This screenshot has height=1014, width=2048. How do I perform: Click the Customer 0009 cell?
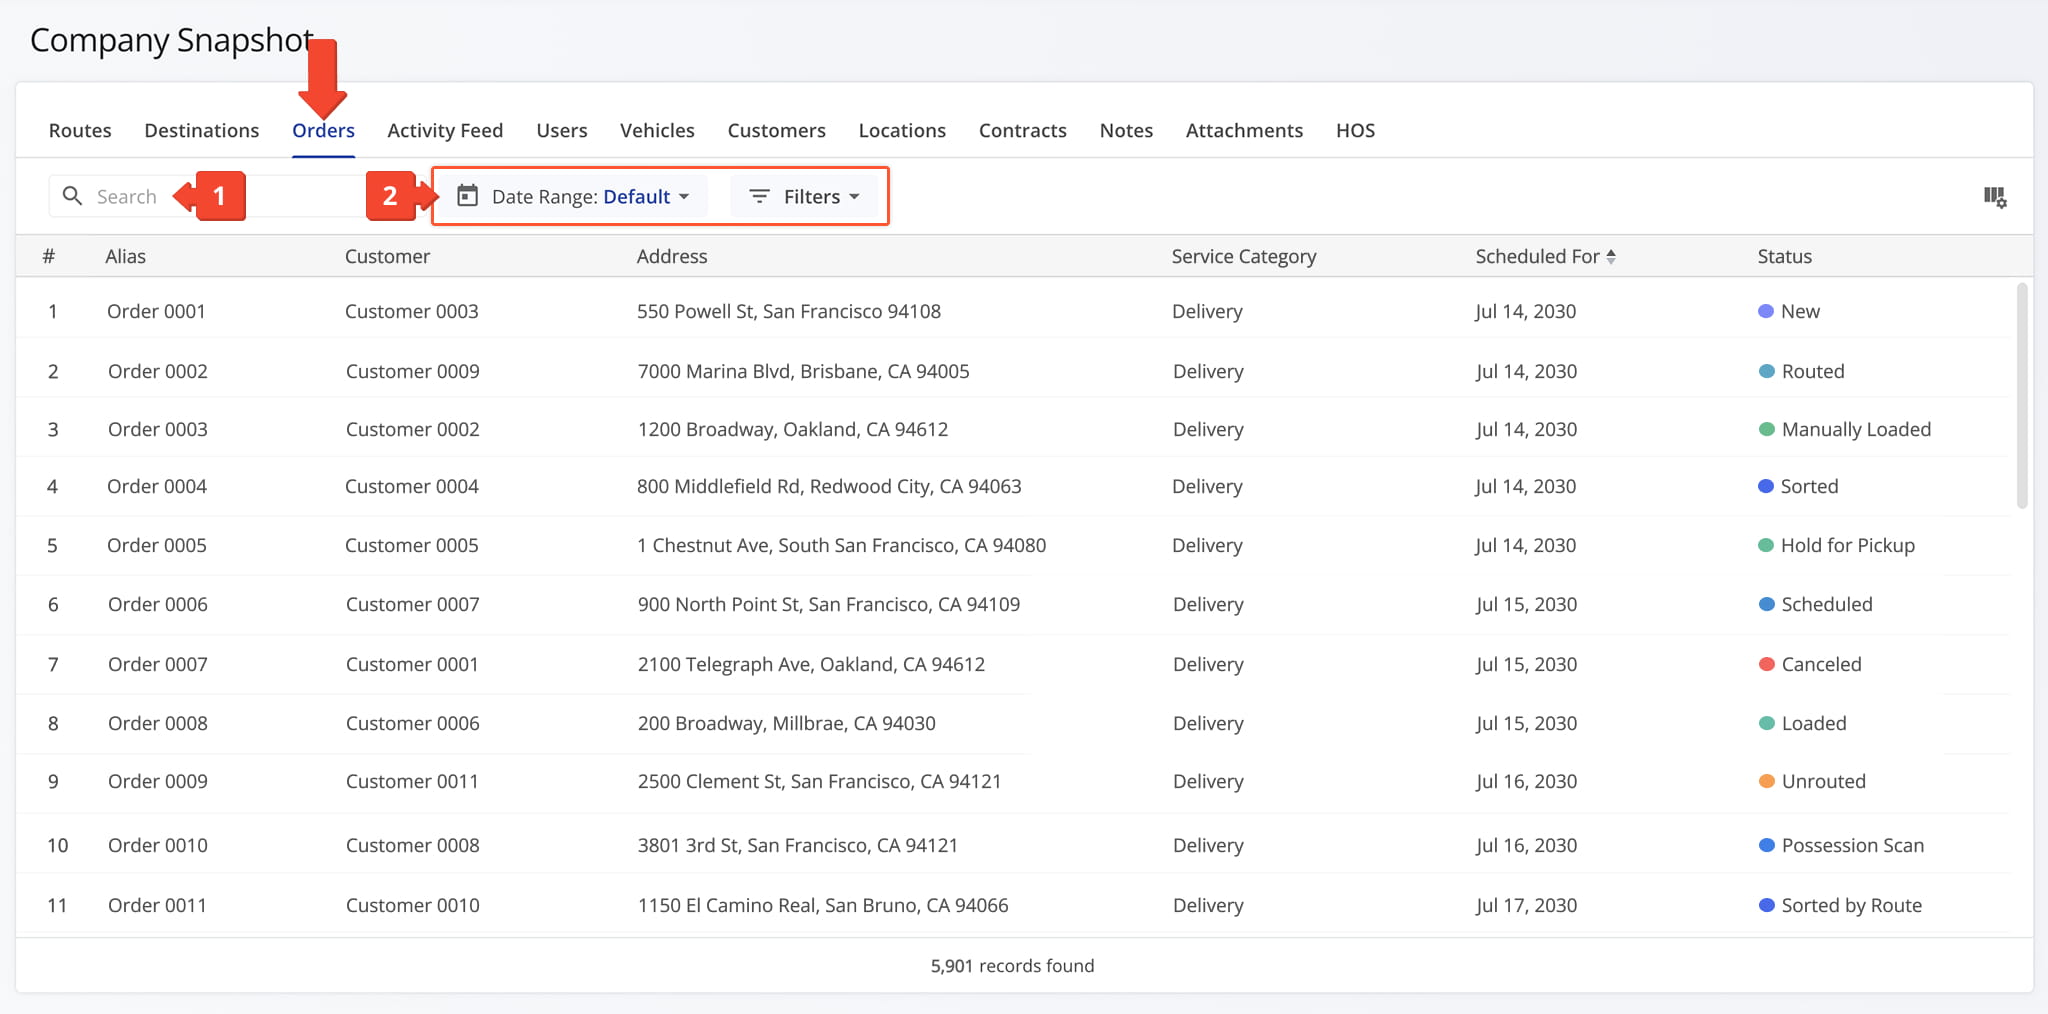coord(413,371)
